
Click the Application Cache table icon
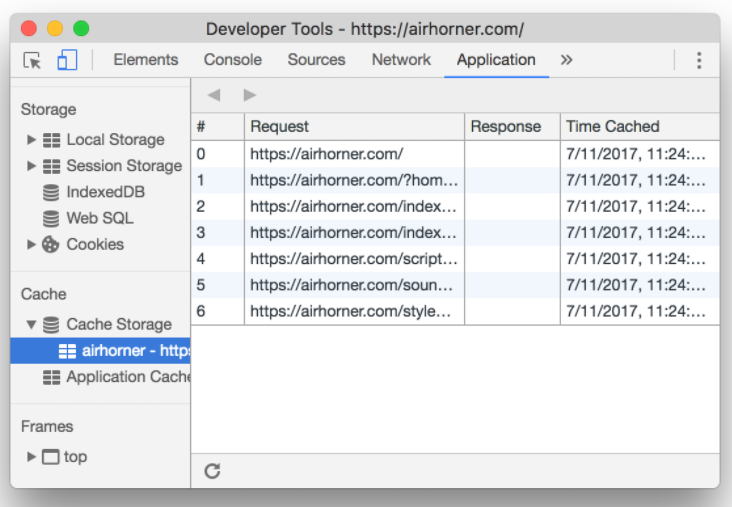(51, 377)
